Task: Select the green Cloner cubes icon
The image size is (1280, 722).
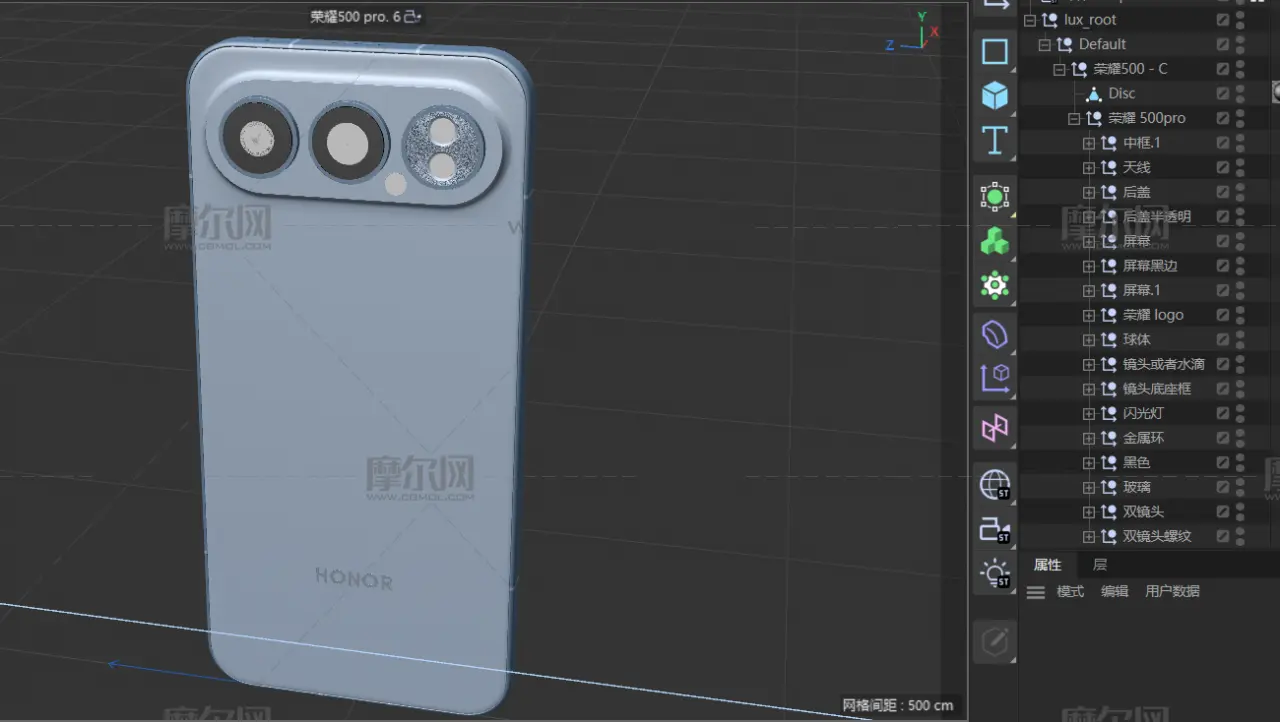Action: (x=994, y=241)
